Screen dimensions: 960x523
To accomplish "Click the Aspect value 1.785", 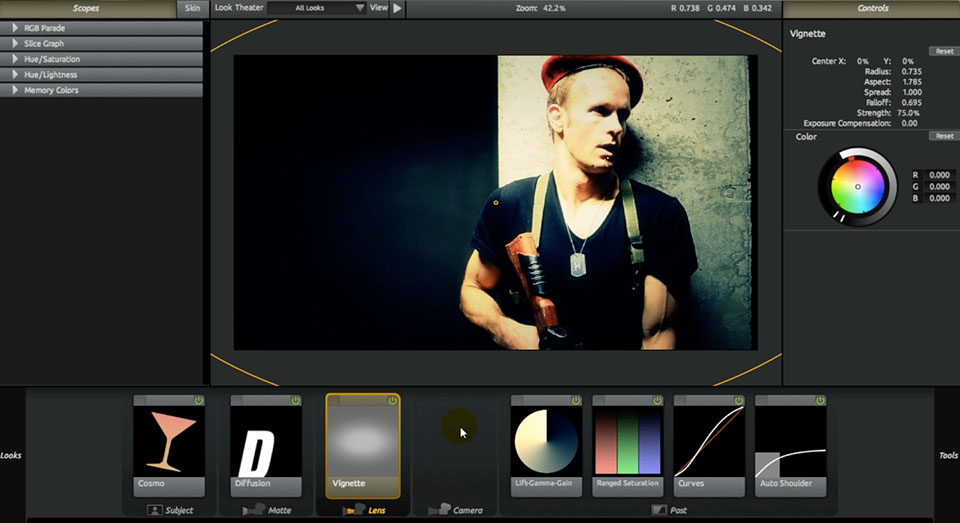I will point(911,82).
